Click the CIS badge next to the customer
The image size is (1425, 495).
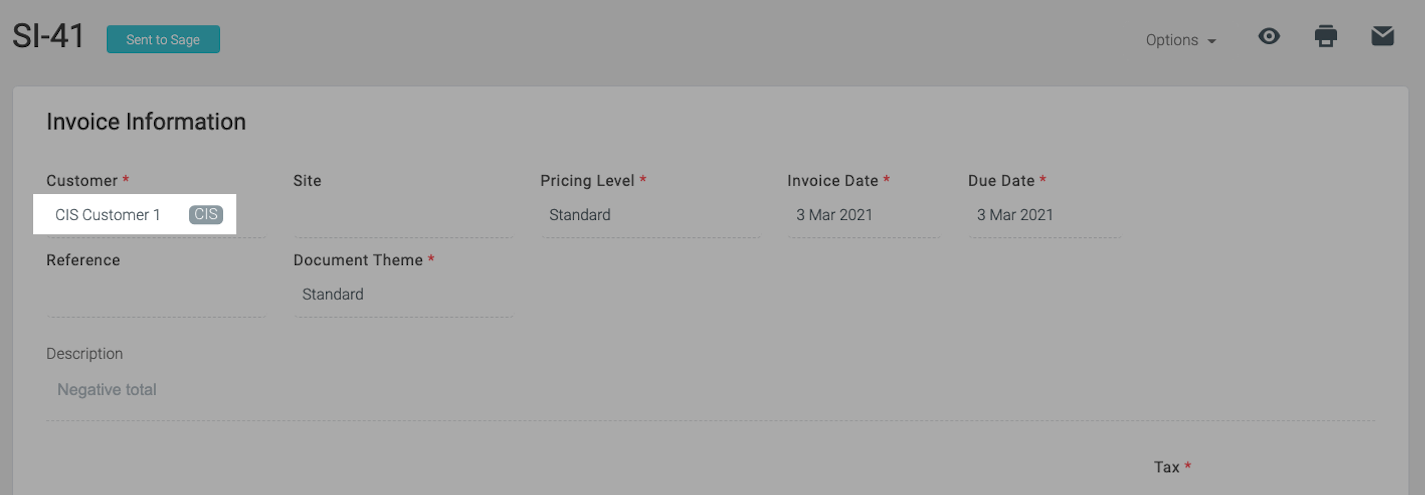pyautogui.click(x=206, y=215)
